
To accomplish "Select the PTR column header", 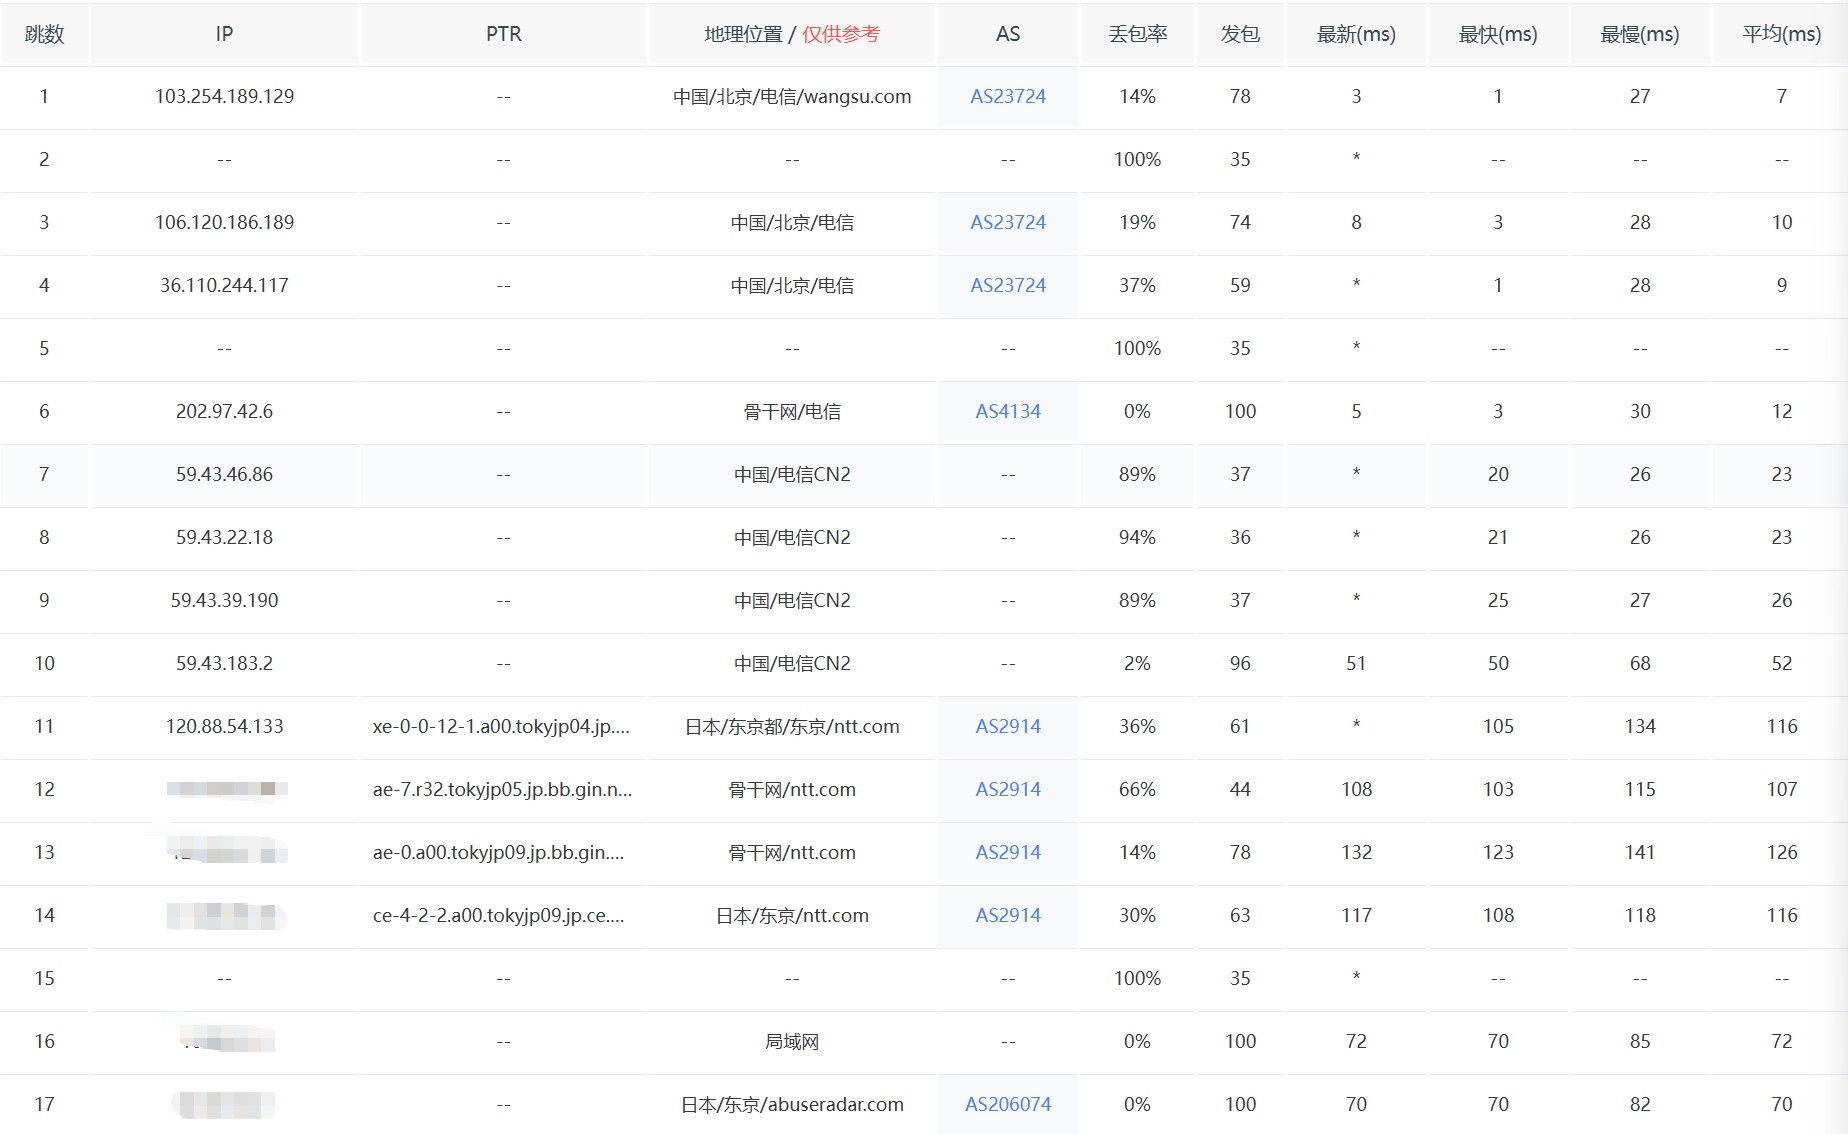I will click(503, 34).
